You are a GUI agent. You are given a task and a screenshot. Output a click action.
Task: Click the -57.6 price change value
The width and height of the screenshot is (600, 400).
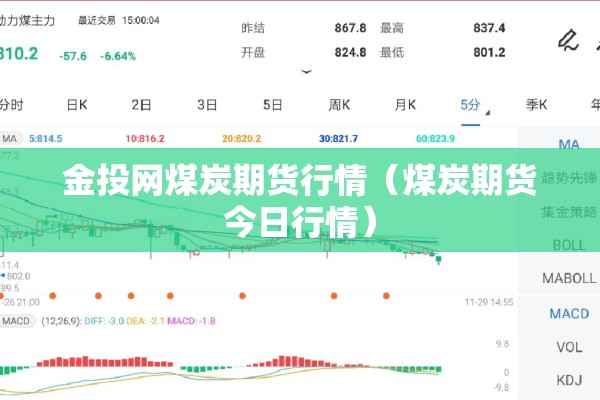[x=73, y=56]
